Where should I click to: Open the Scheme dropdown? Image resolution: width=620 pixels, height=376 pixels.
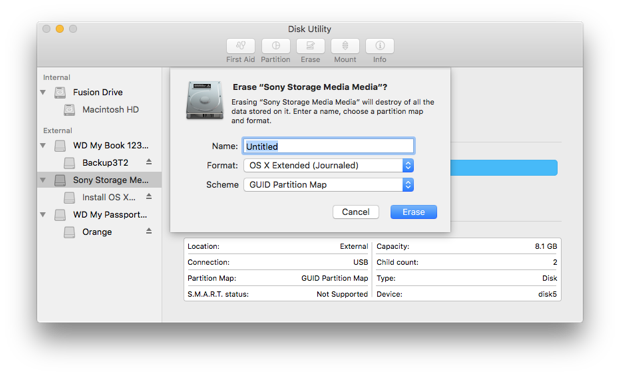point(329,185)
